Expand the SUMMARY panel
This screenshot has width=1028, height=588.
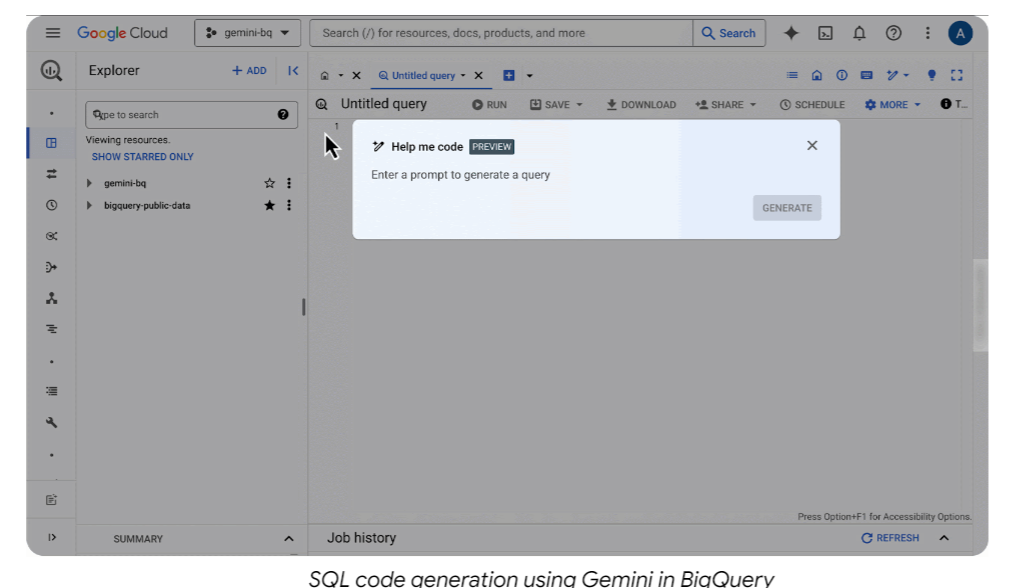pyautogui.click(x=288, y=539)
